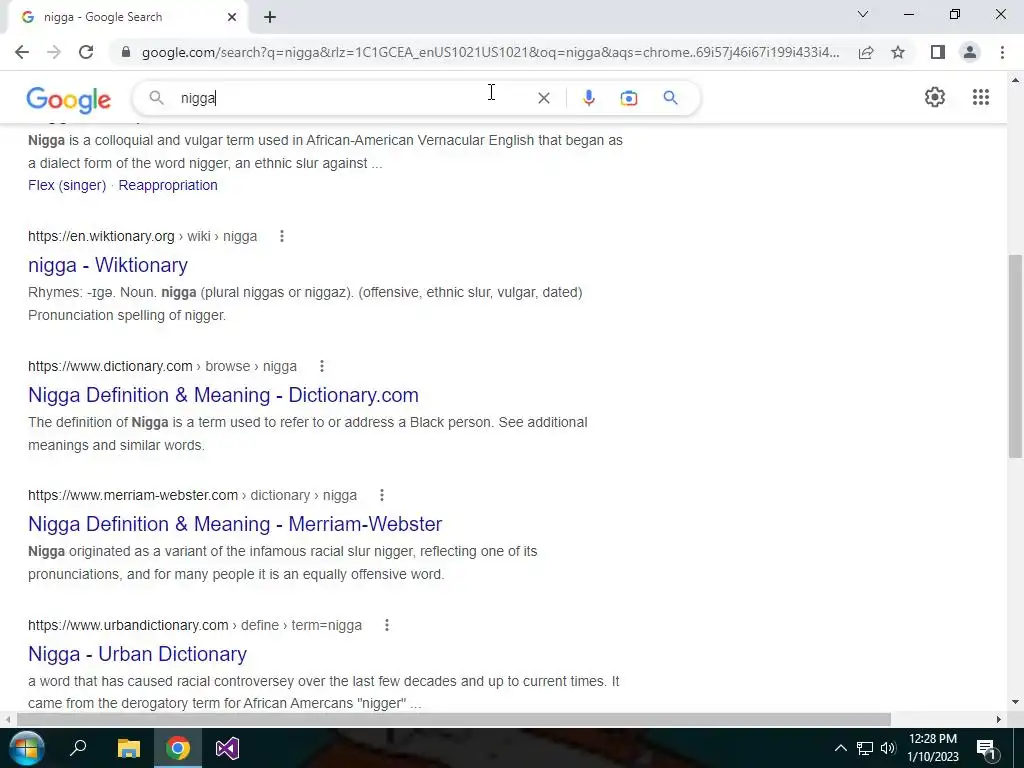This screenshot has width=1024, height=768.
Task: Click the en.wiktionary.org URL breadcrumb
Action: [x=142, y=236]
